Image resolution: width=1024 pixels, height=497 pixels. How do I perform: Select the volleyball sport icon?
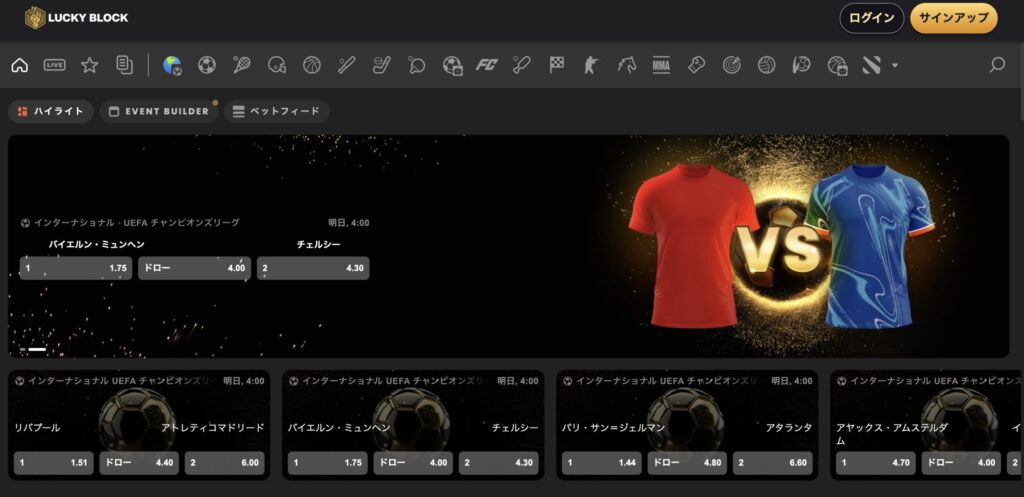[766, 65]
